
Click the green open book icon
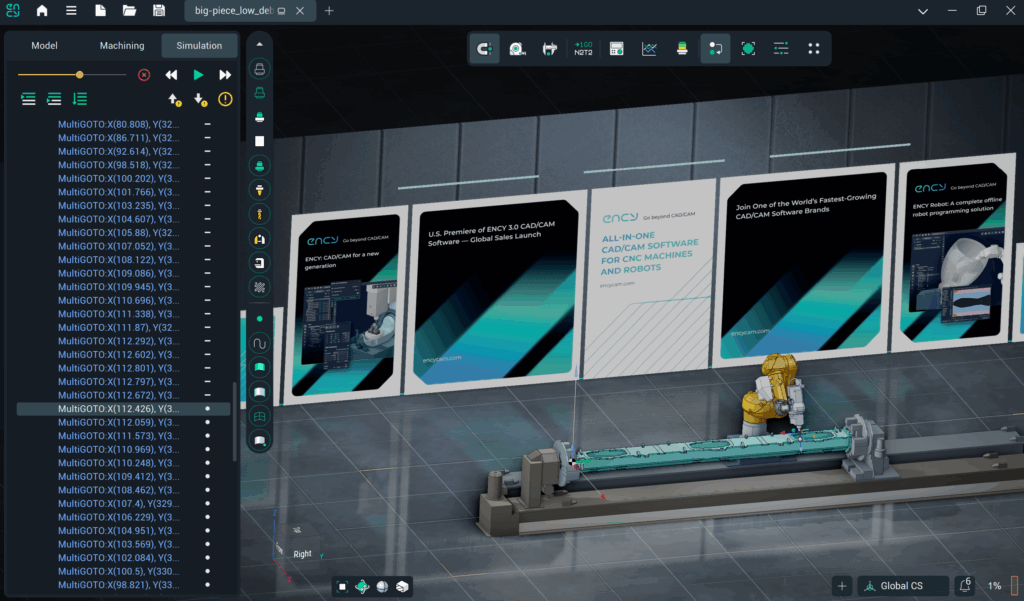(259, 367)
